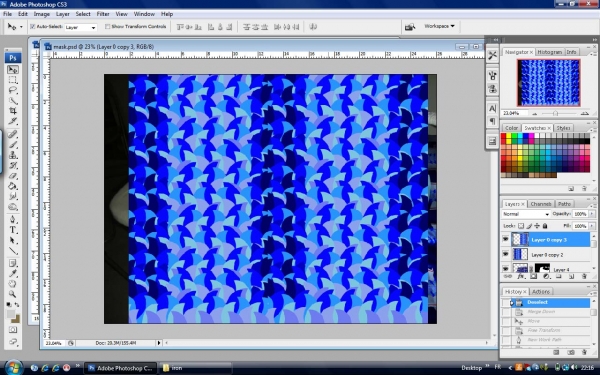
Task: Switch to the Channels tab
Action: tap(541, 204)
